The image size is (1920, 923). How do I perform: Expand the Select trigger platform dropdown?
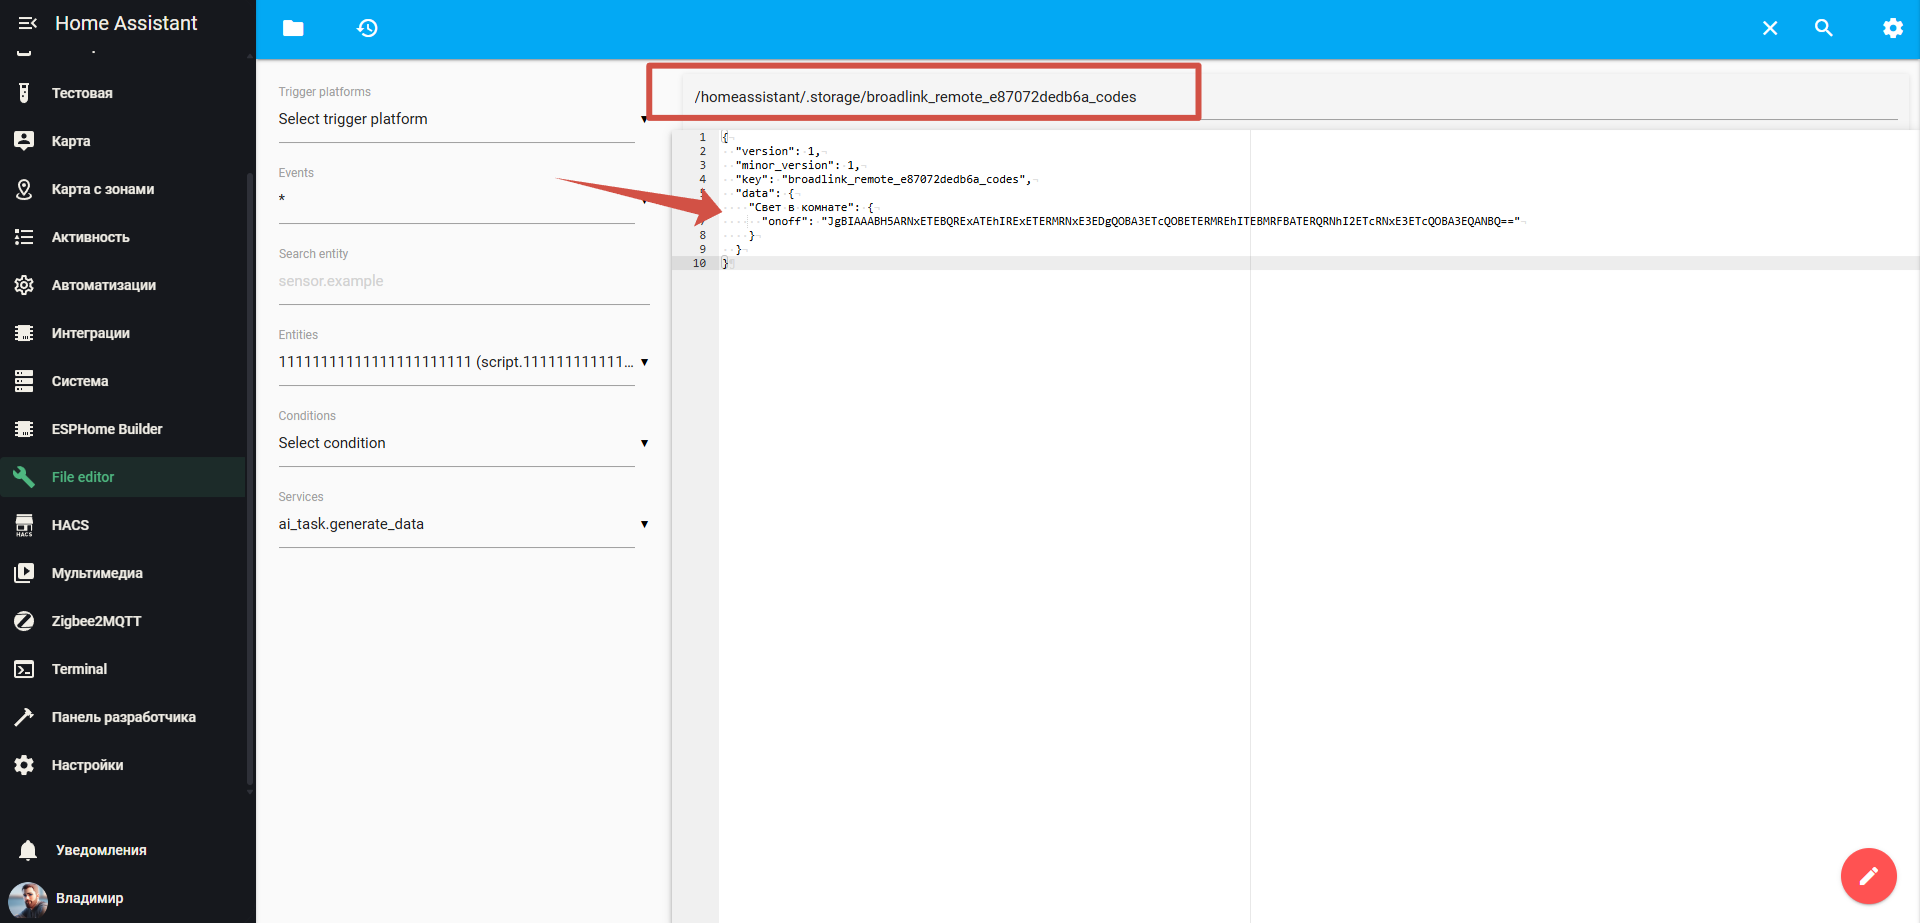click(462, 119)
